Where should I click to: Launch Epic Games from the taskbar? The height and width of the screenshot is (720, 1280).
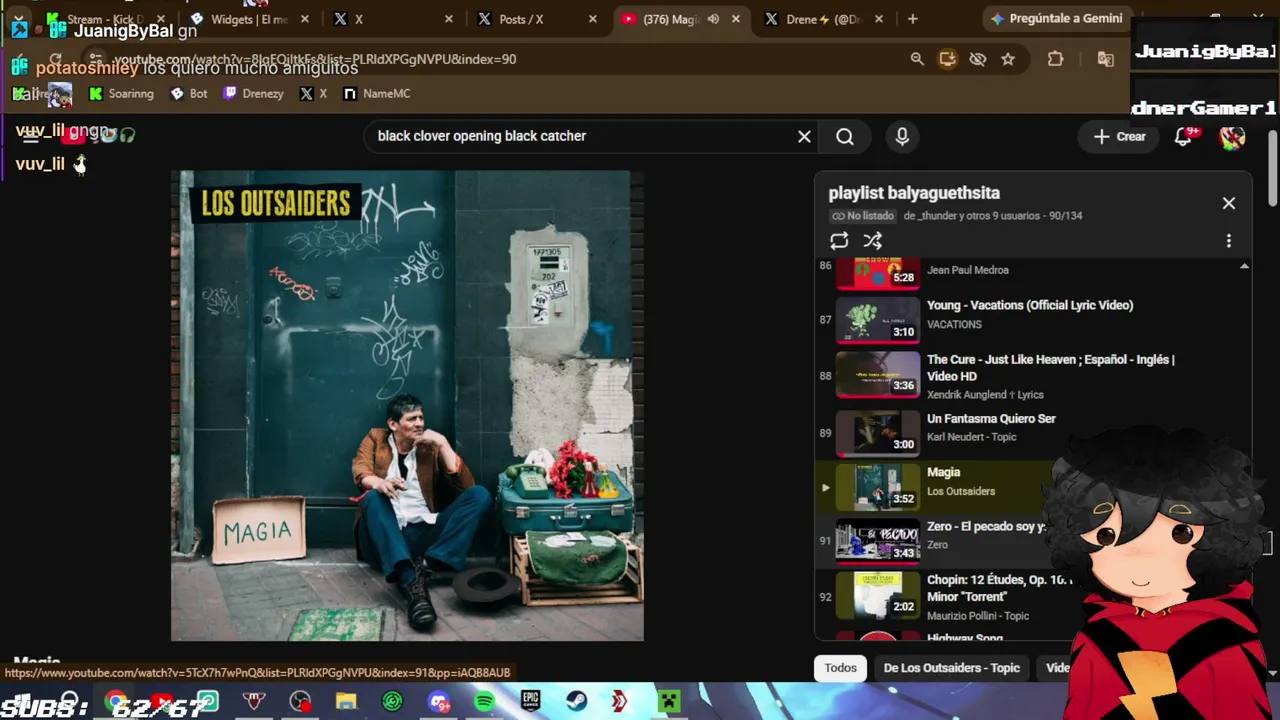(530, 702)
